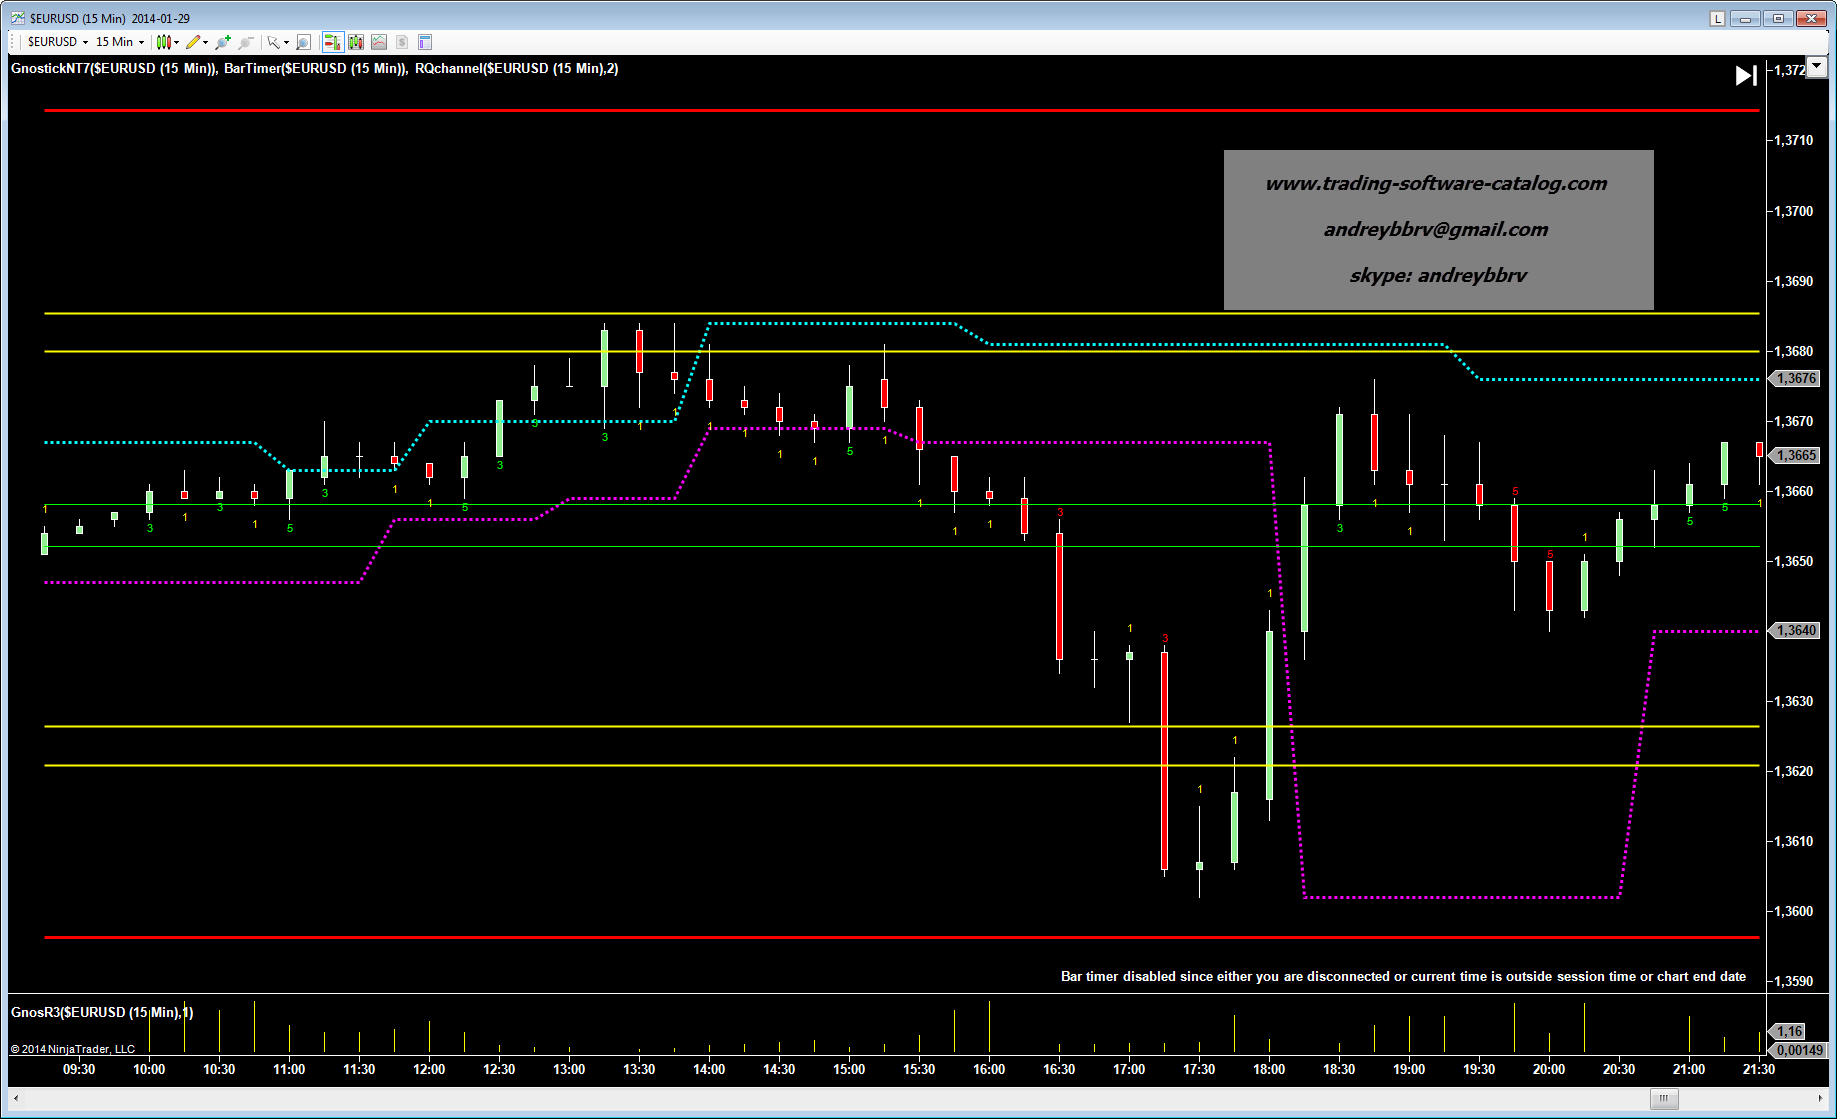
Task: Toggle the L link button in title bar
Action: coord(1717,18)
